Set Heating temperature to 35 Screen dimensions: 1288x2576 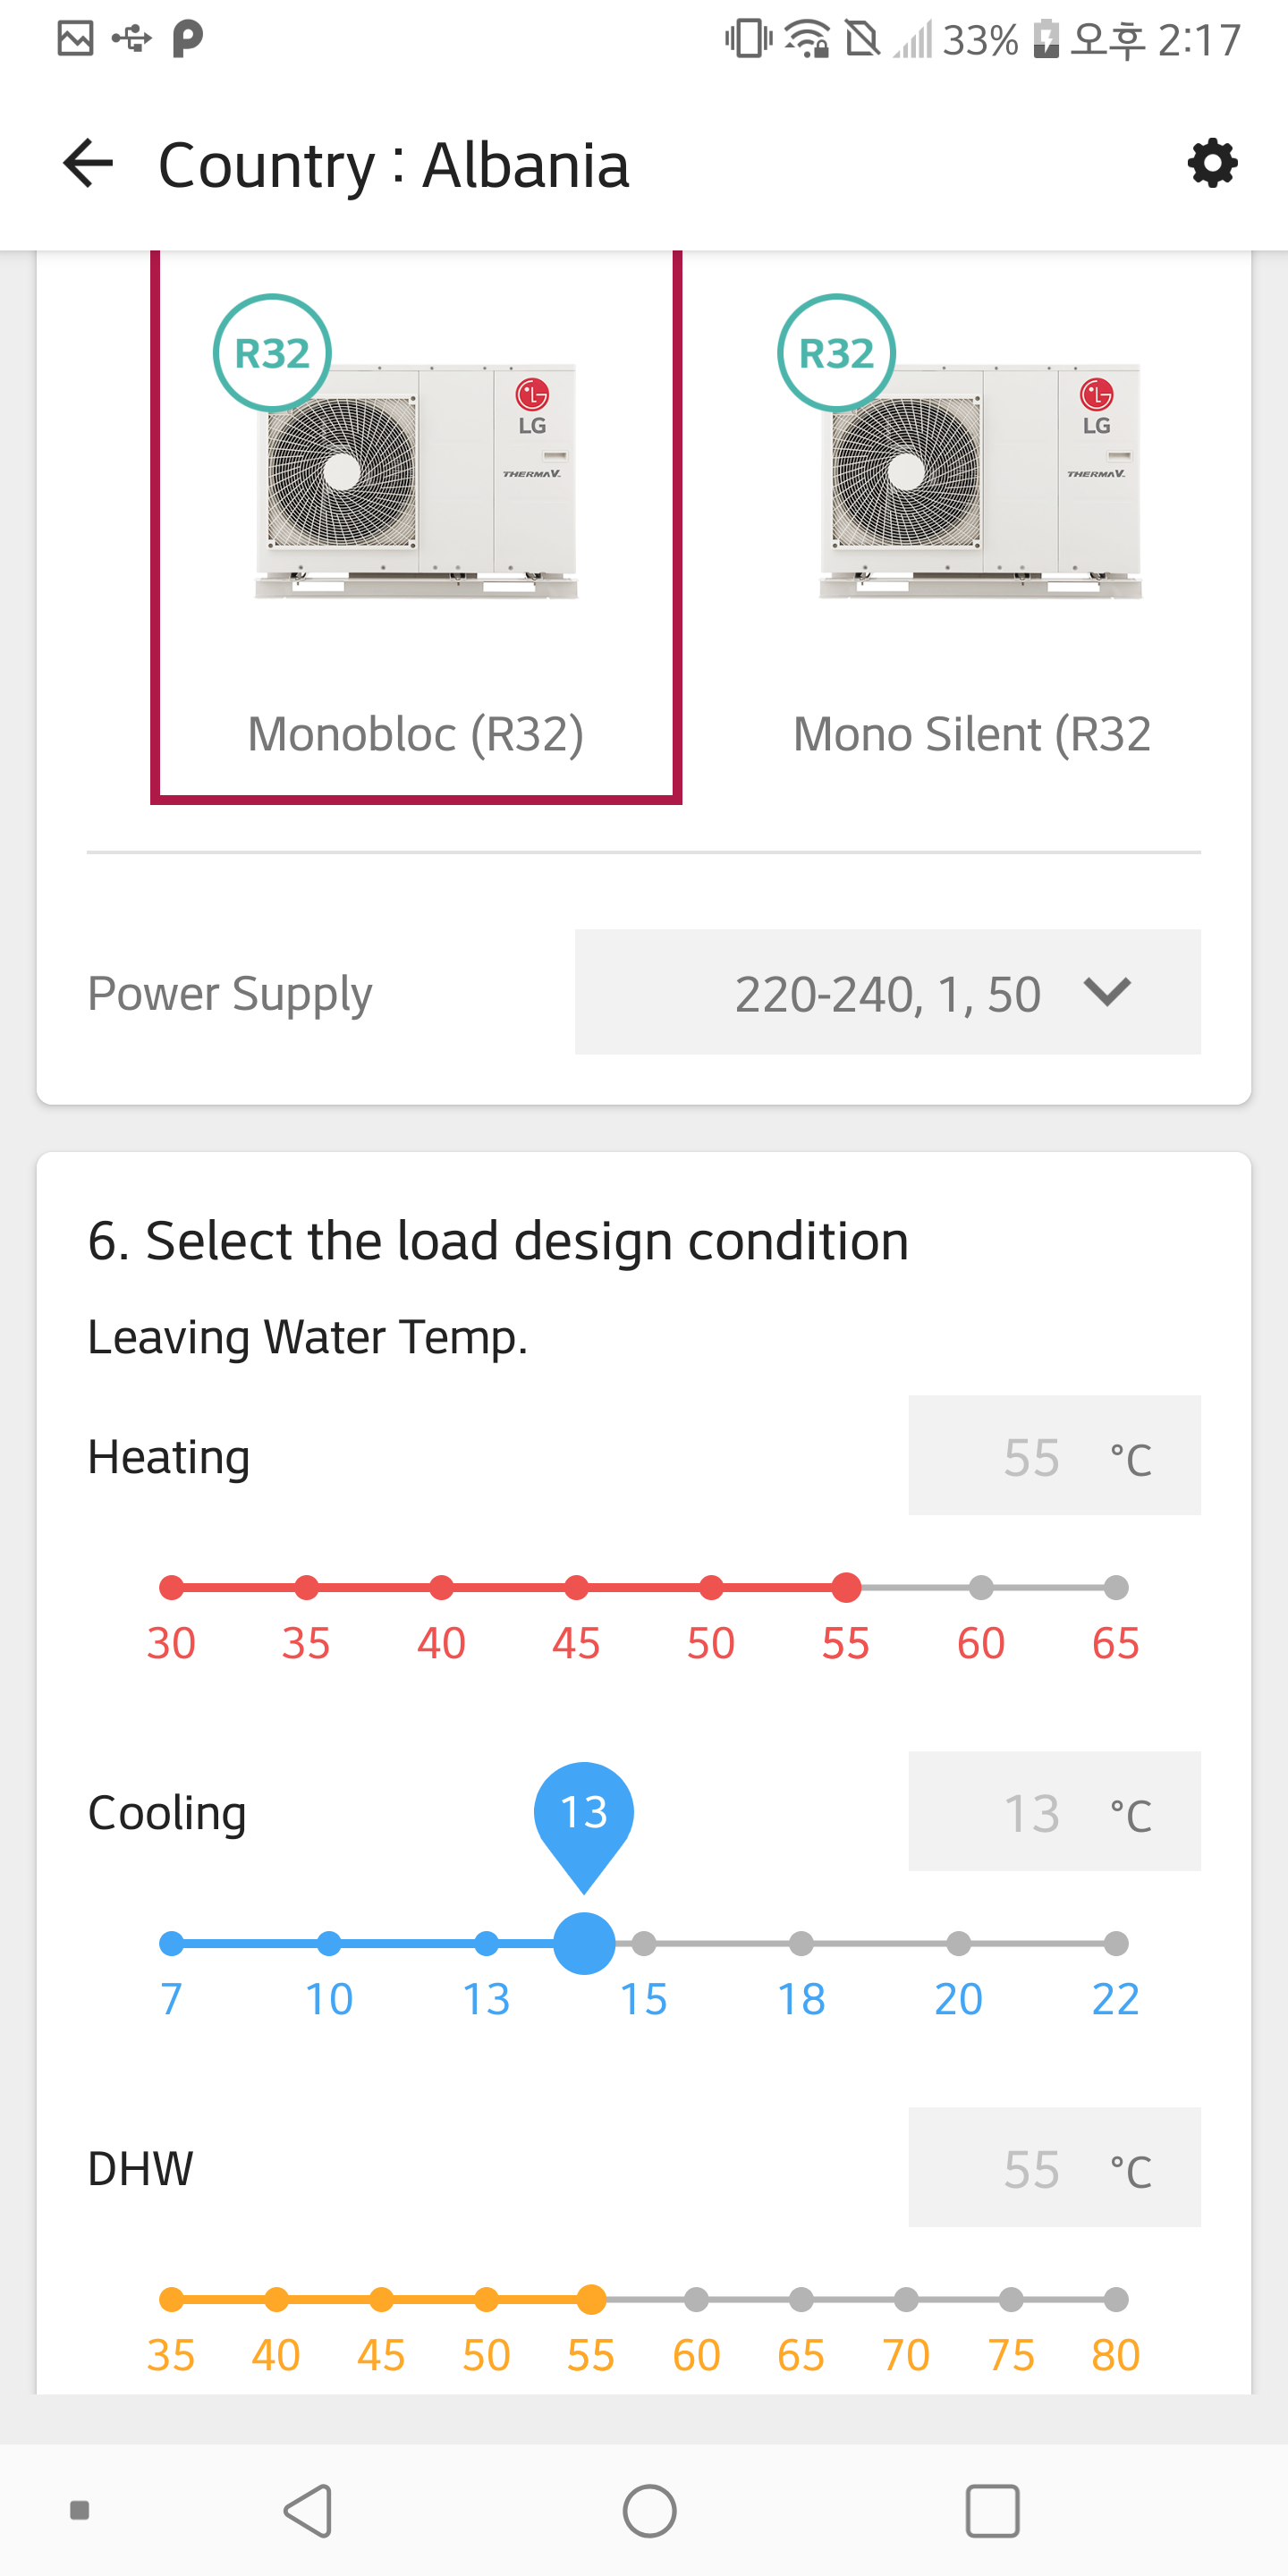coord(307,1588)
